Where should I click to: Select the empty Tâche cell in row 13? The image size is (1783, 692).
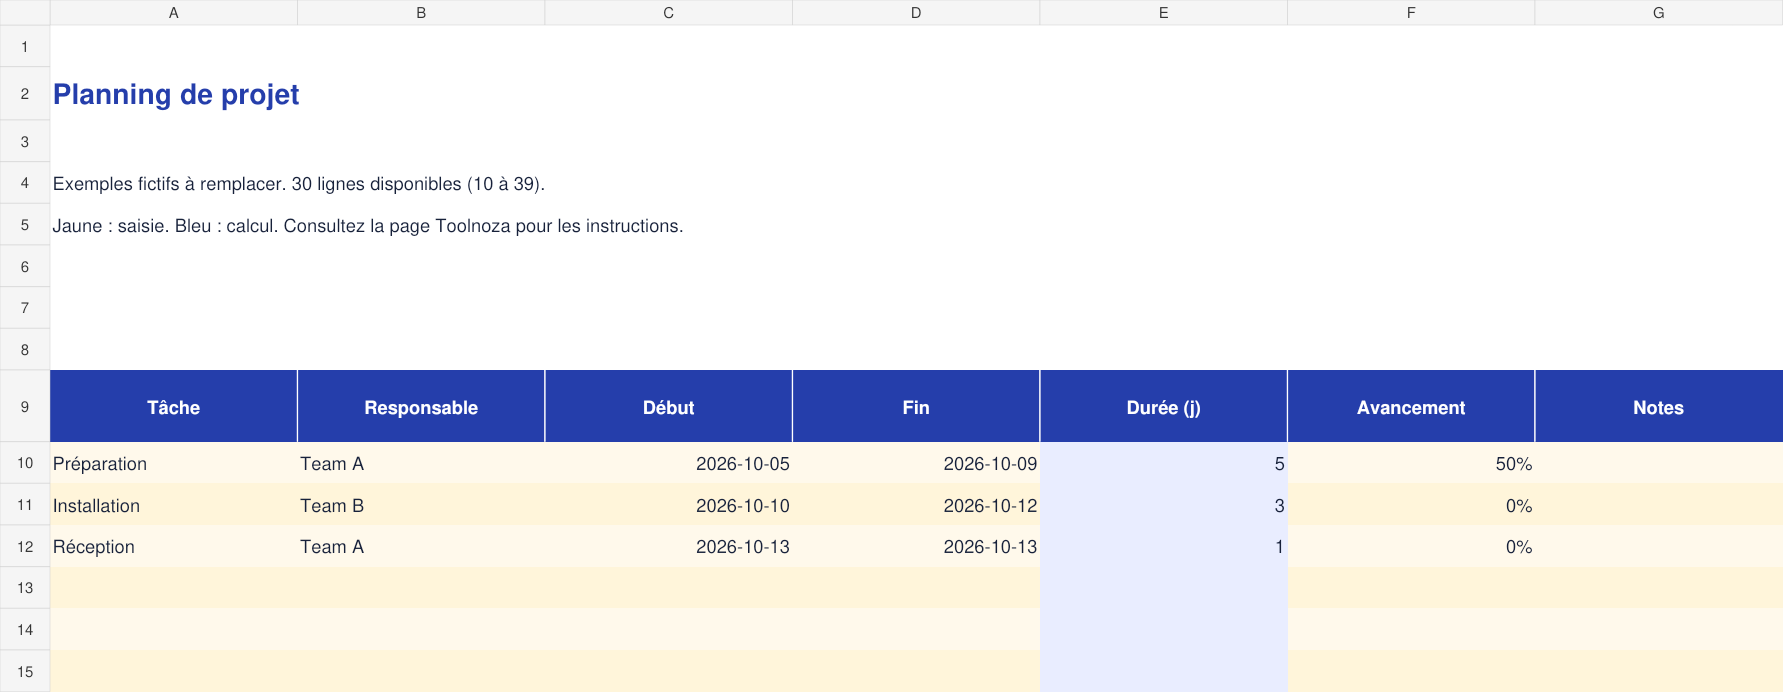click(x=174, y=588)
